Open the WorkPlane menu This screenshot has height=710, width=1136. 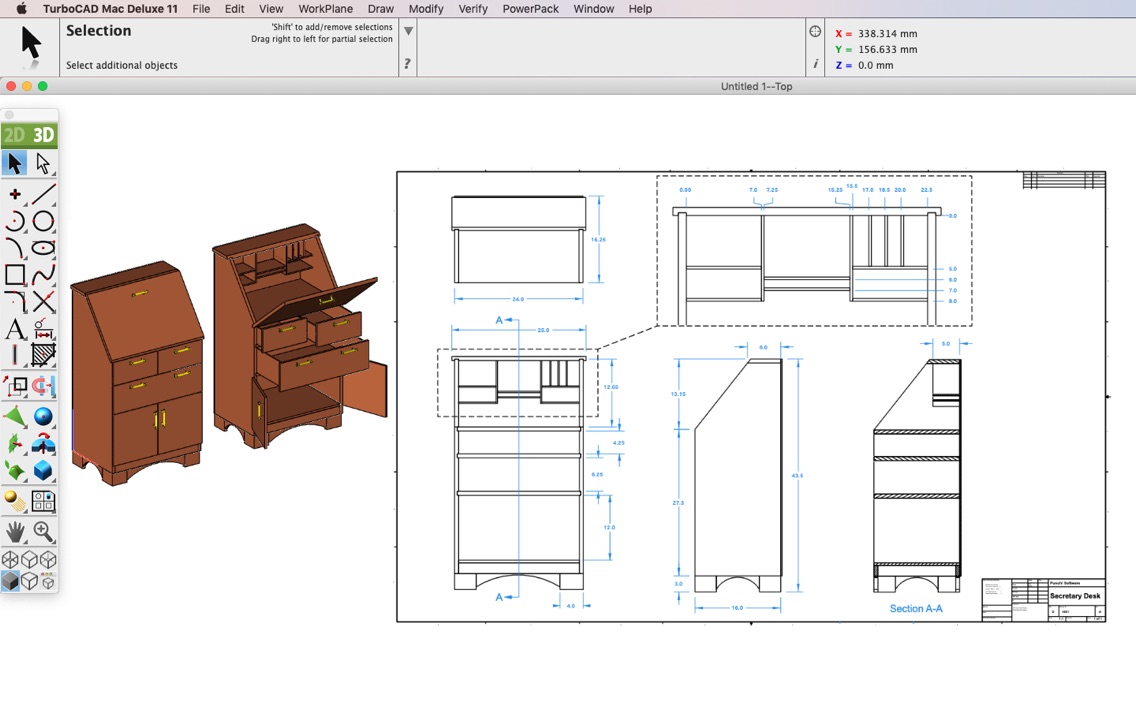[325, 9]
